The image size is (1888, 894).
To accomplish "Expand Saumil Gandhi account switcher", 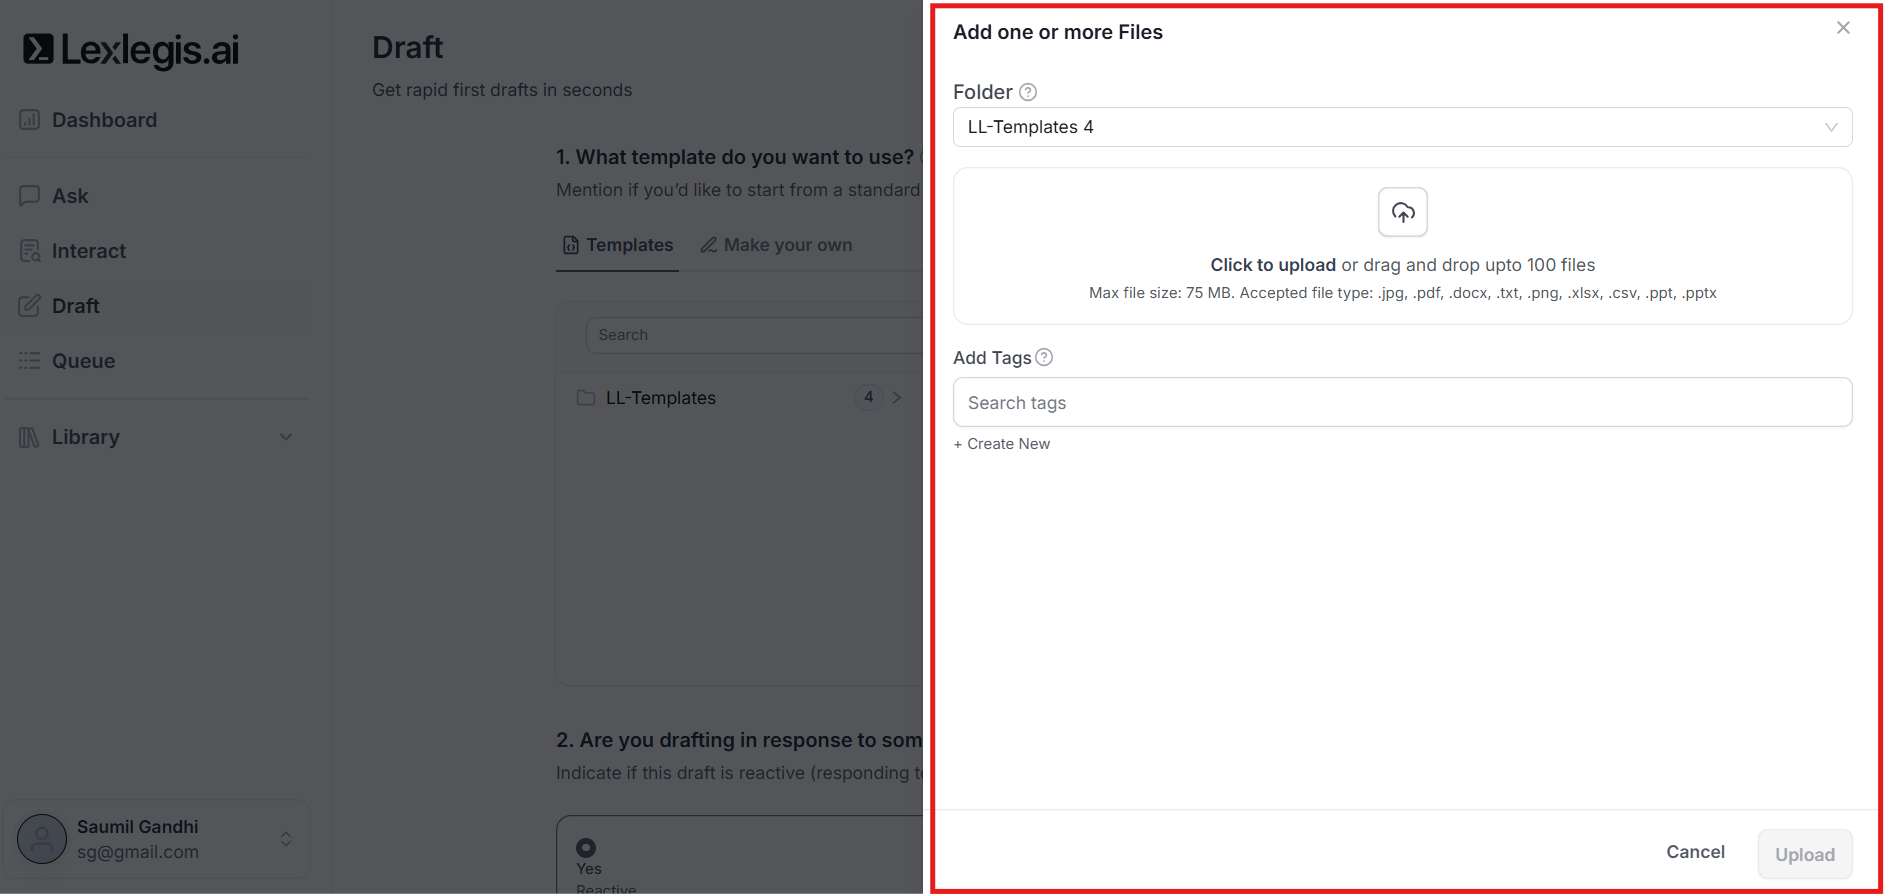I will [286, 839].
